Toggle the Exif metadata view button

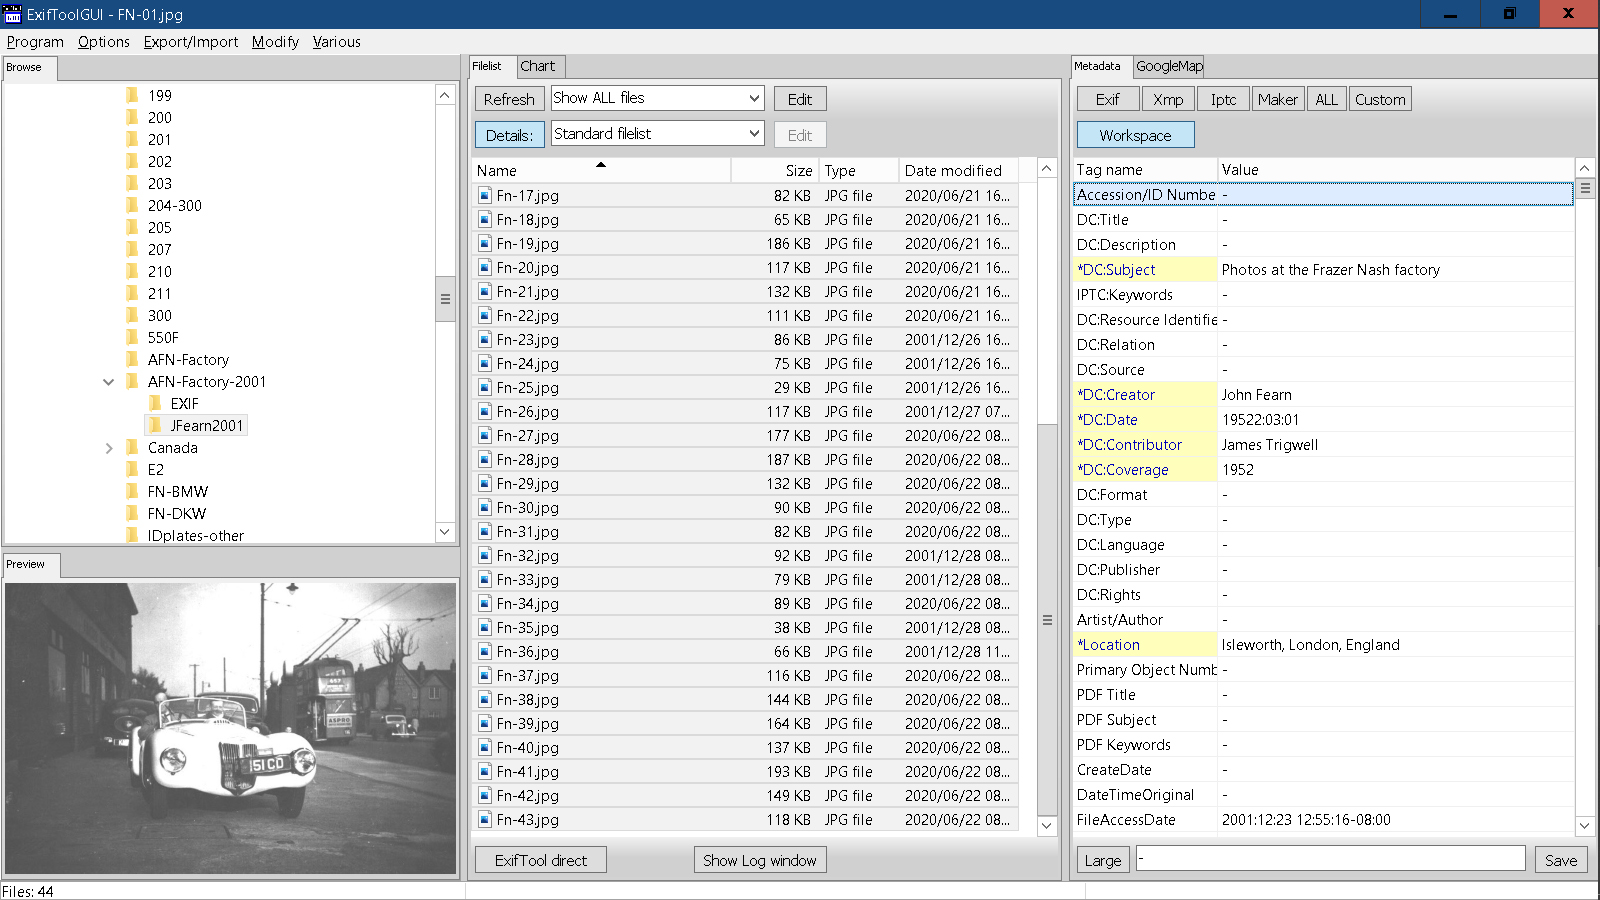(1107, 99)
